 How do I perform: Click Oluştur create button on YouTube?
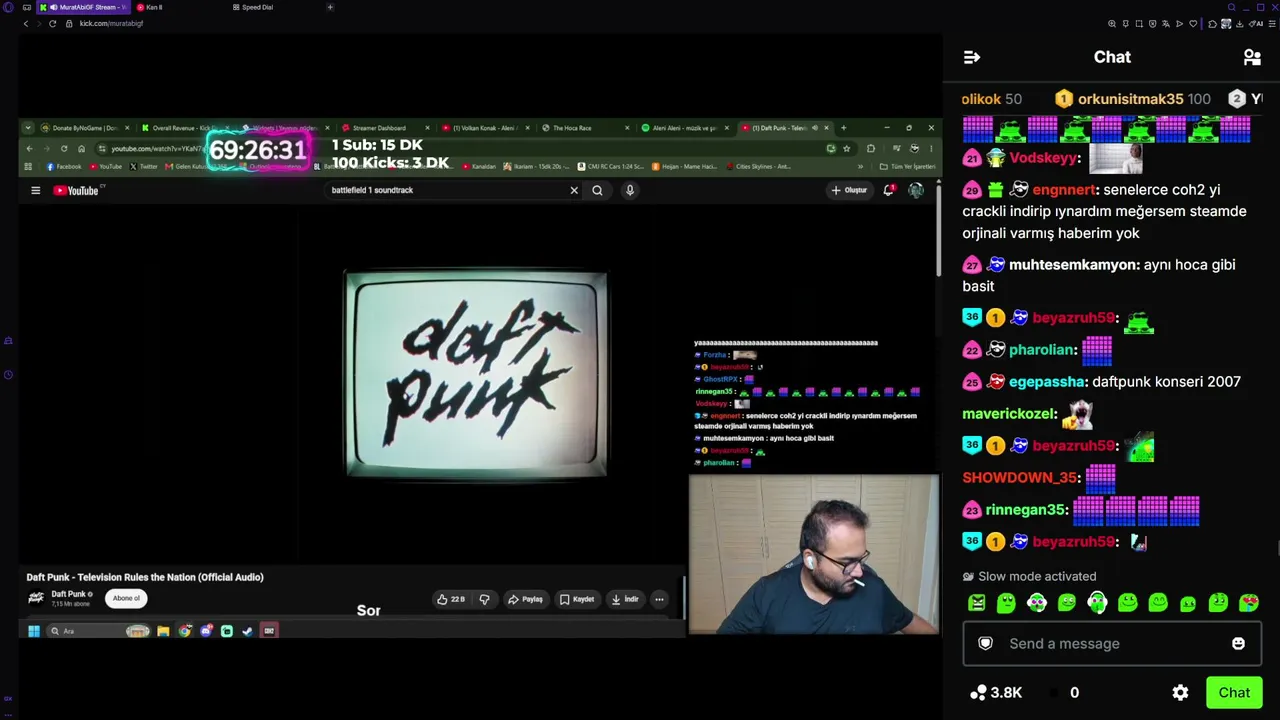(849, 190)
